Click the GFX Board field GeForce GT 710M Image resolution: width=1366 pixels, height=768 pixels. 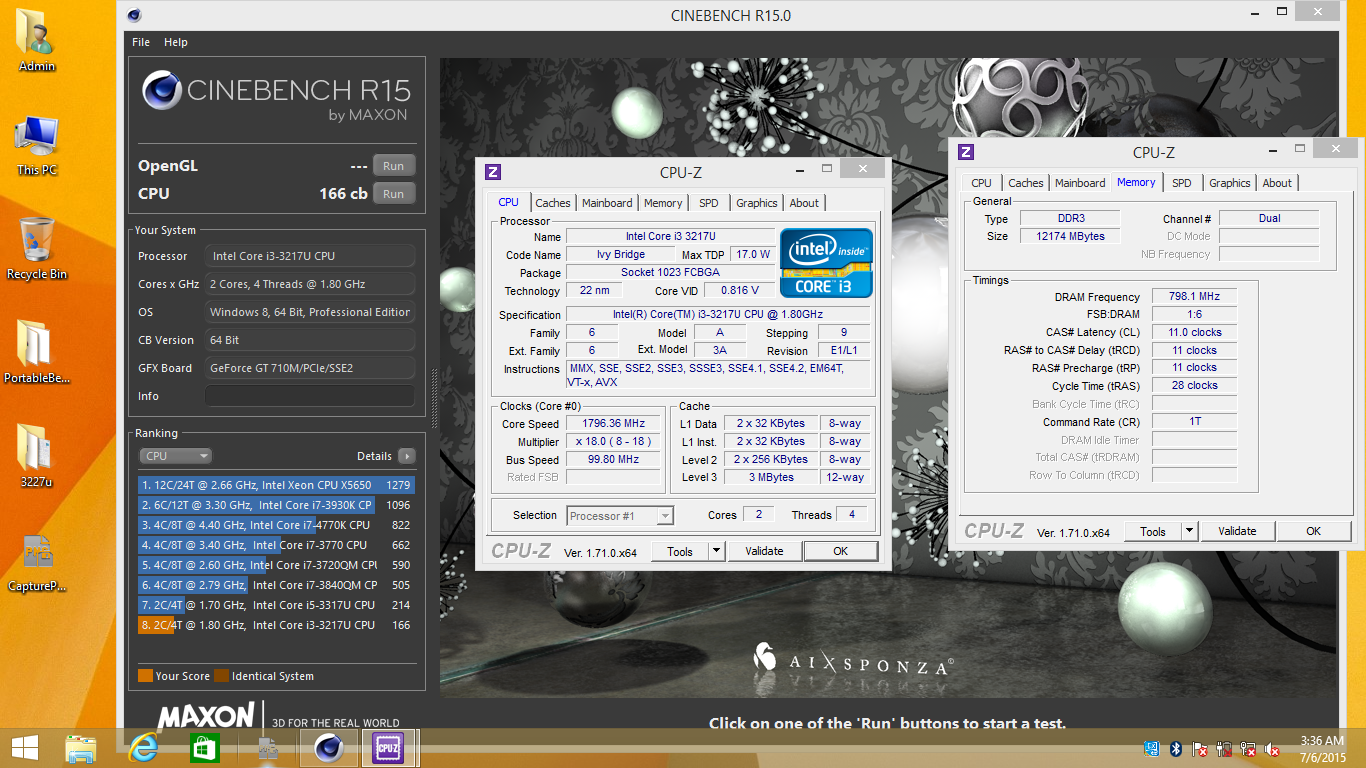(x=310, y=368)
